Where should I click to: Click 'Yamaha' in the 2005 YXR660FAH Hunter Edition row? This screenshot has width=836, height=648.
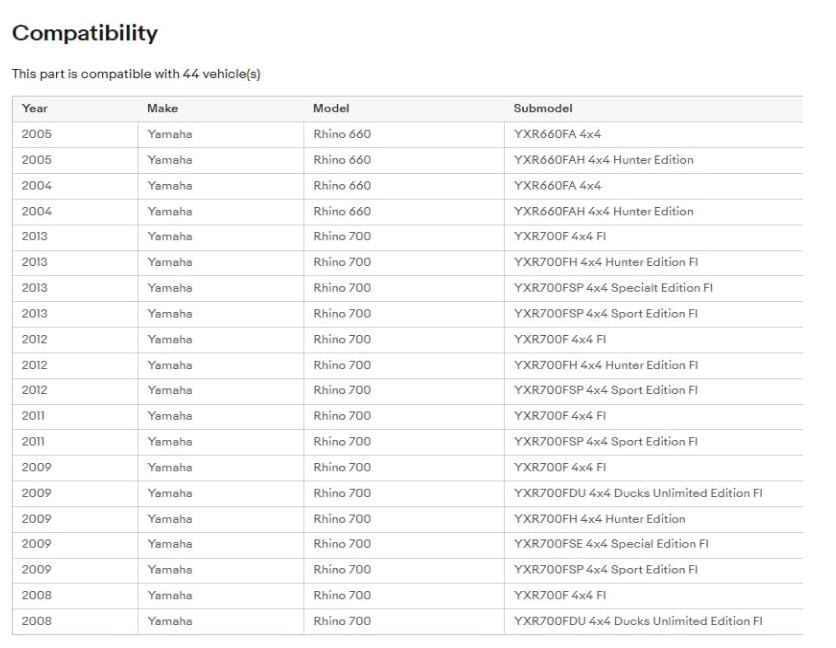(x=170, y=160)
